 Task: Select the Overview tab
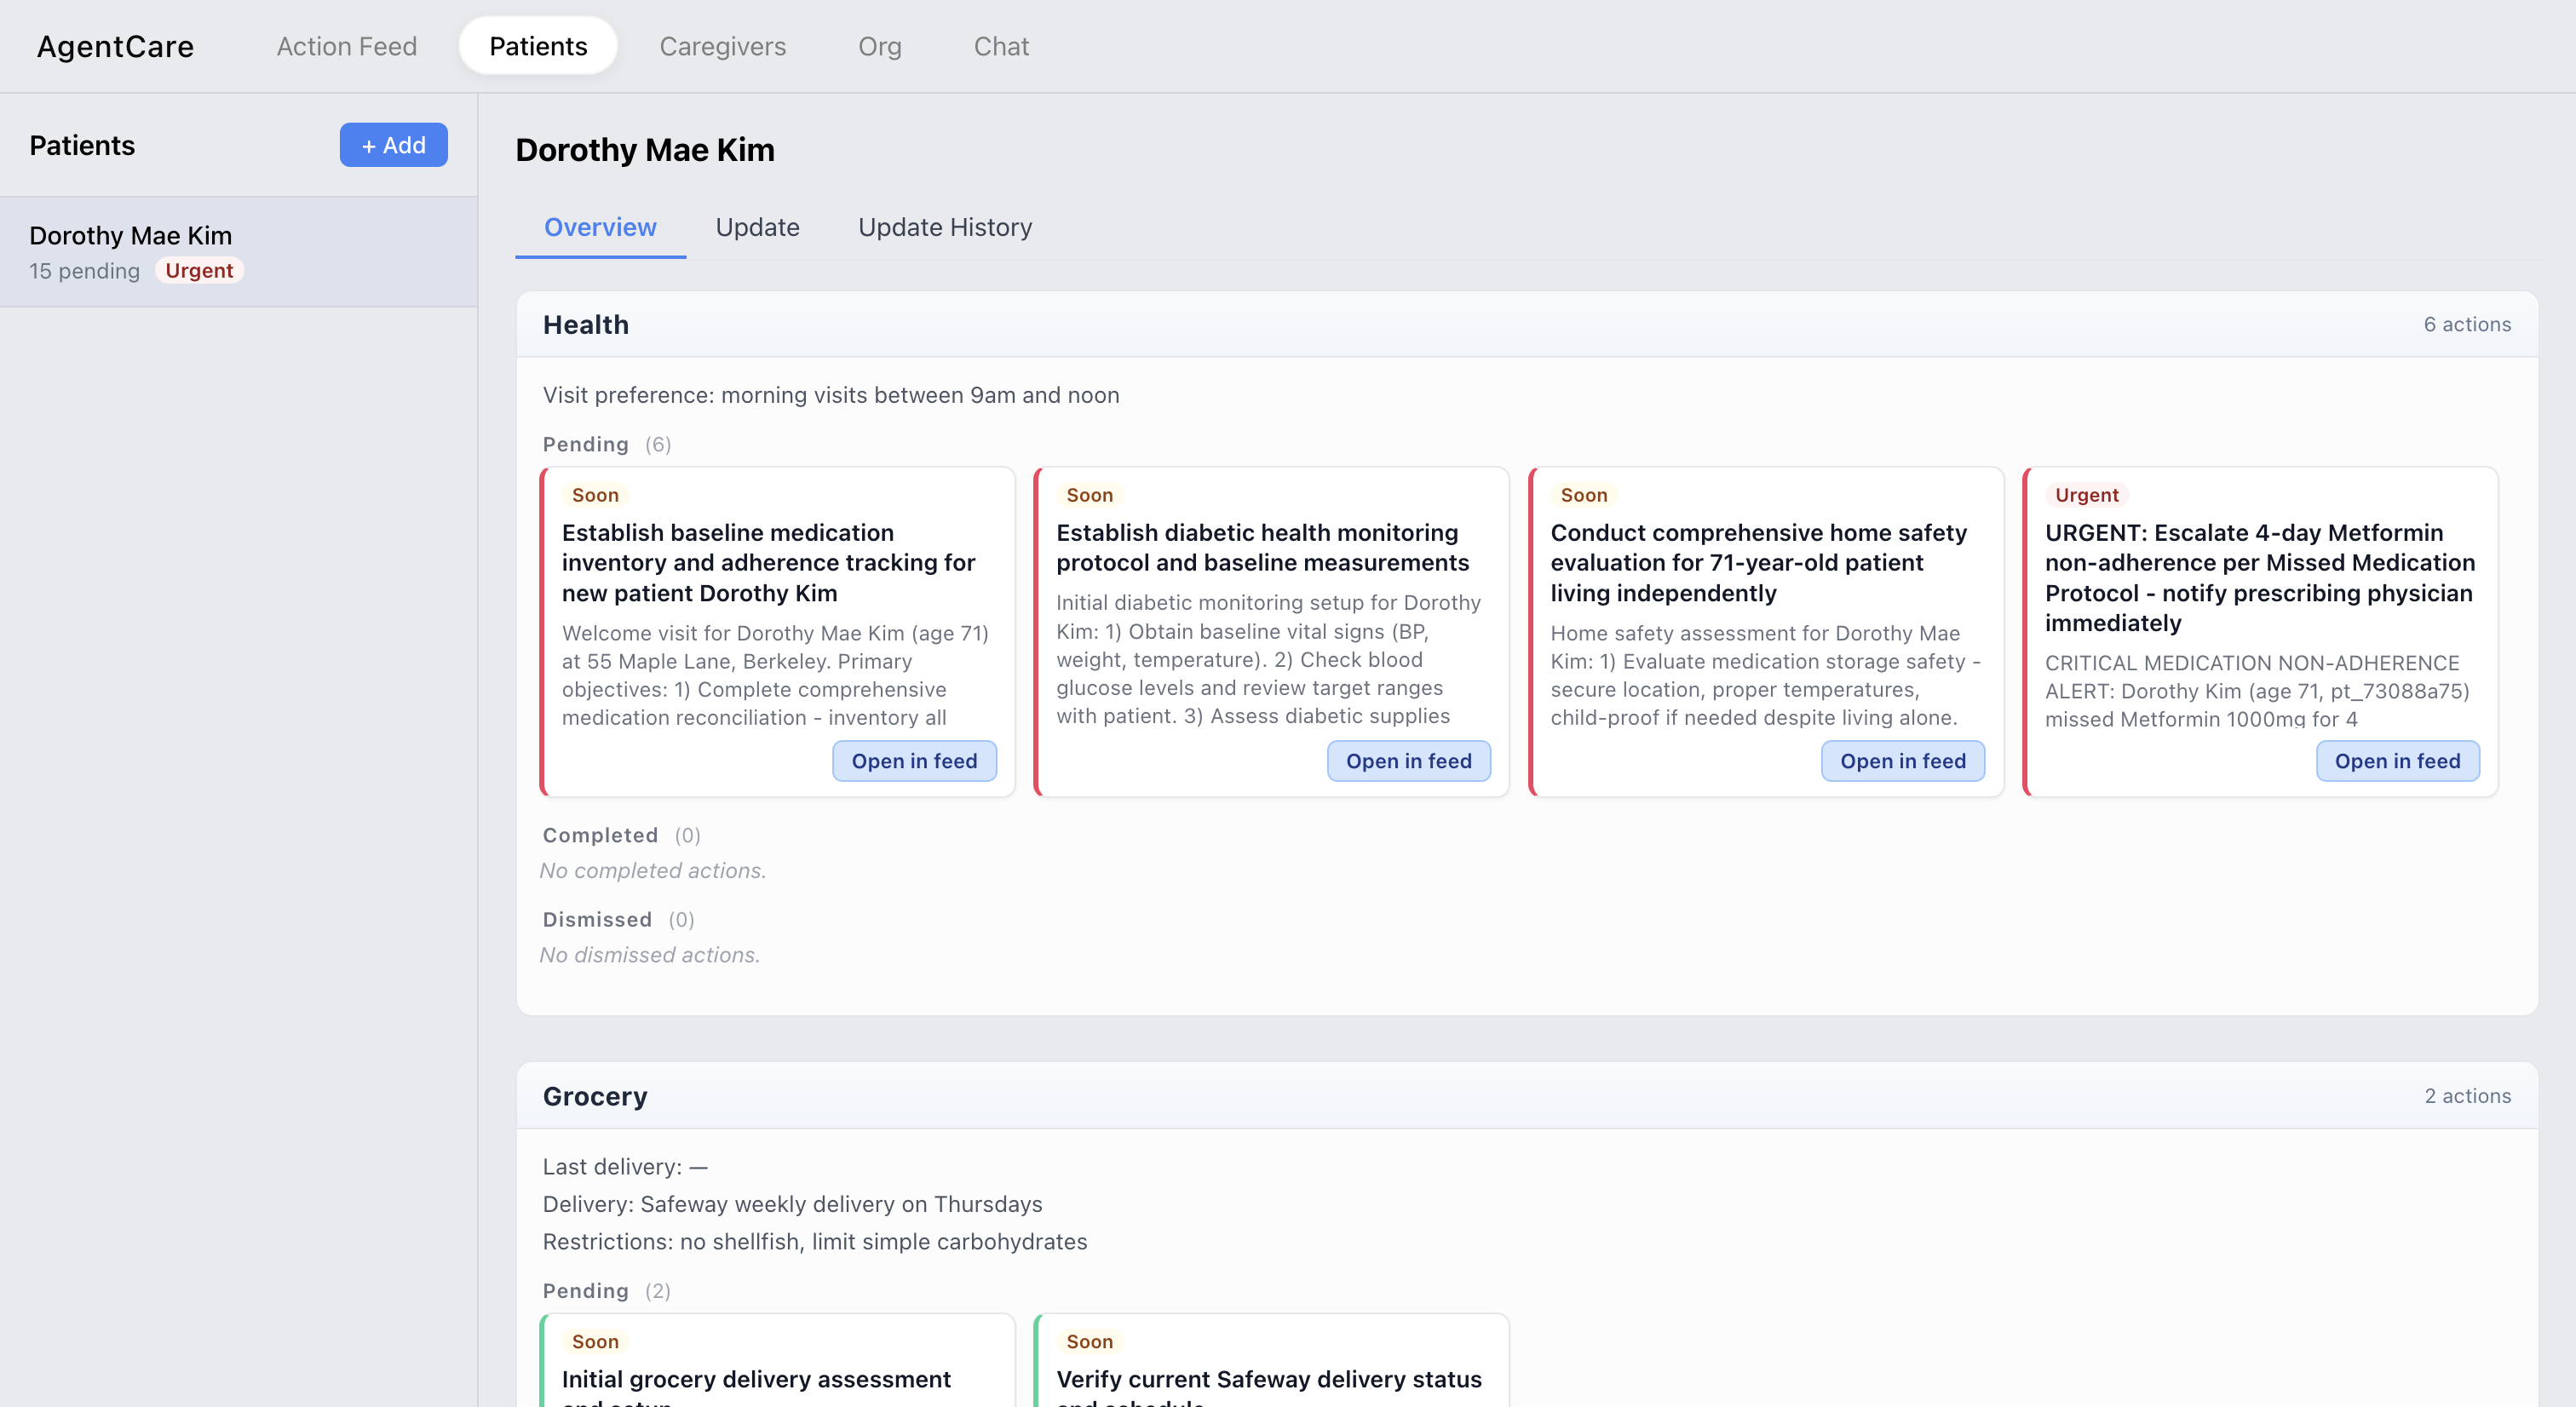[x=600, y=227]
